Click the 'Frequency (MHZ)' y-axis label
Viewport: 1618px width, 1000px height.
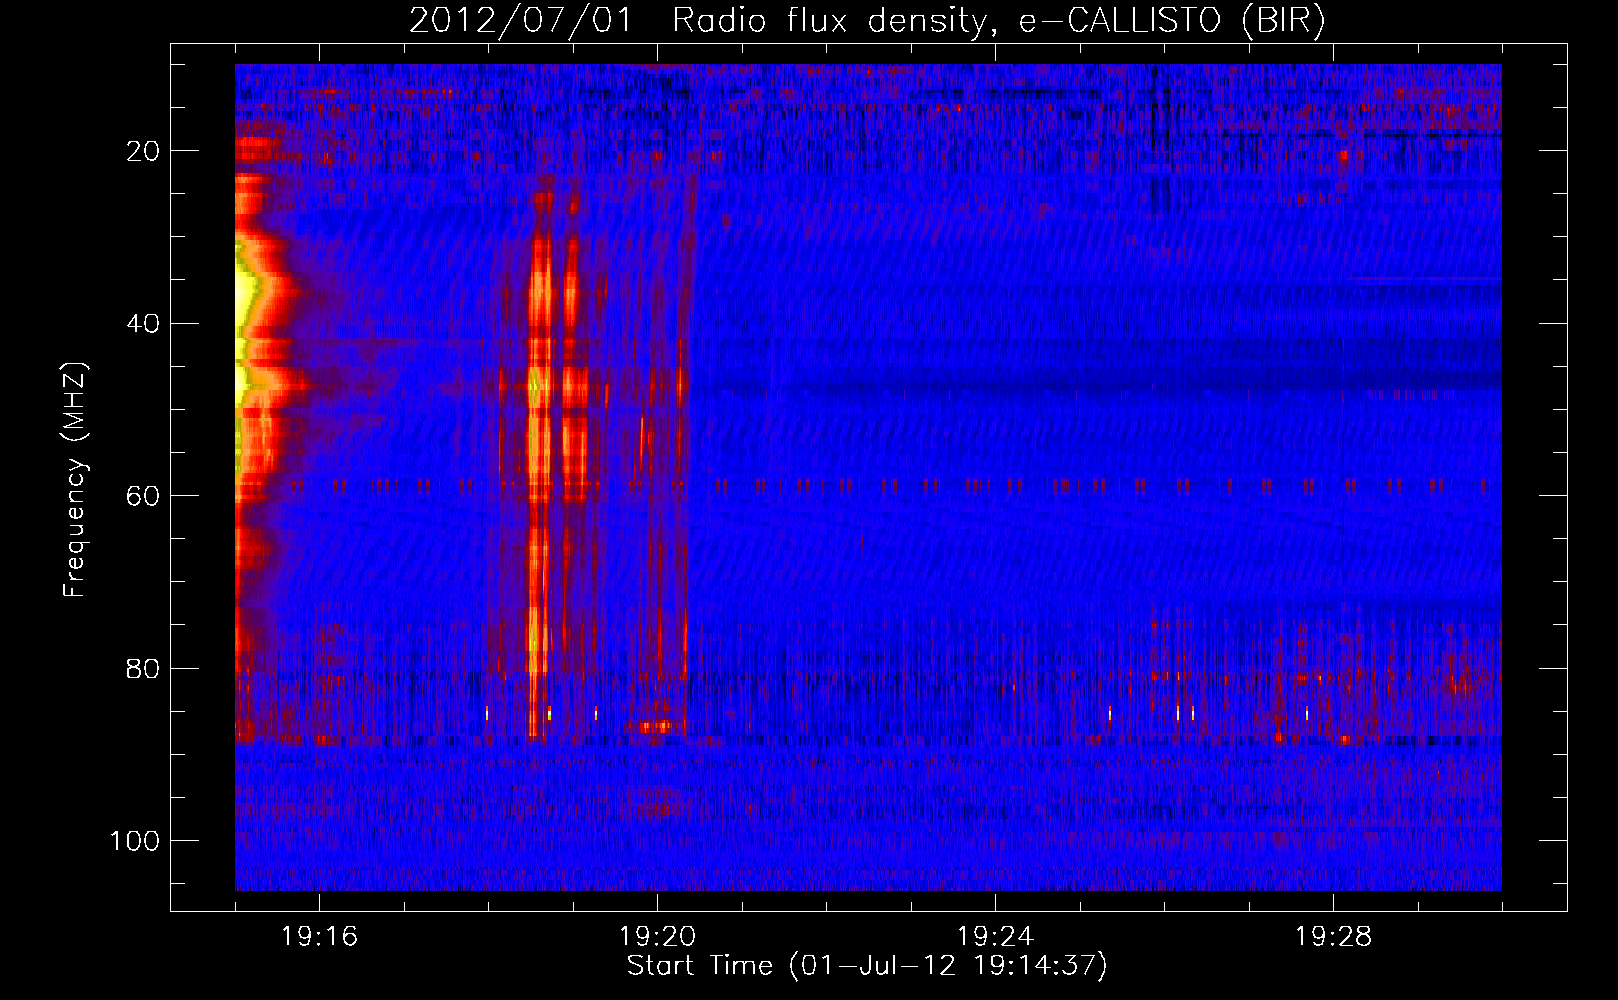(x=75, y=479)
